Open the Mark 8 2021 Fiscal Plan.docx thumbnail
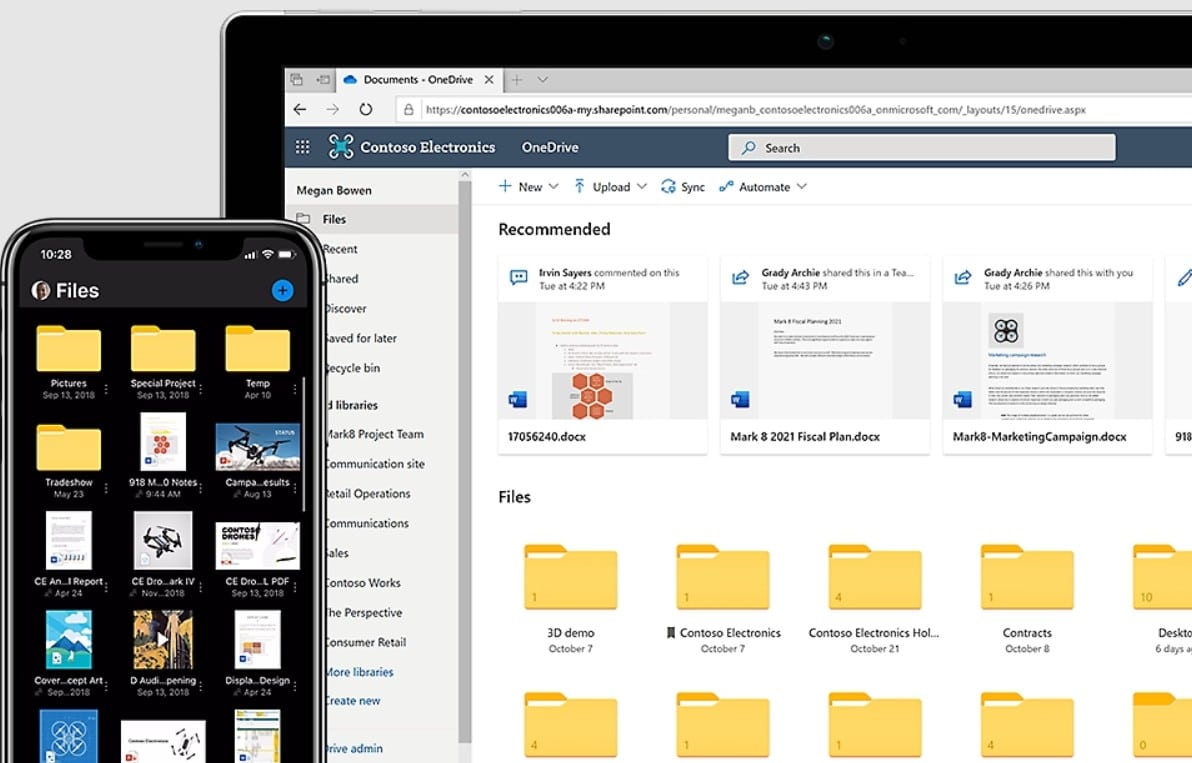Screen dimensions: 1192x763 point(825,361)
